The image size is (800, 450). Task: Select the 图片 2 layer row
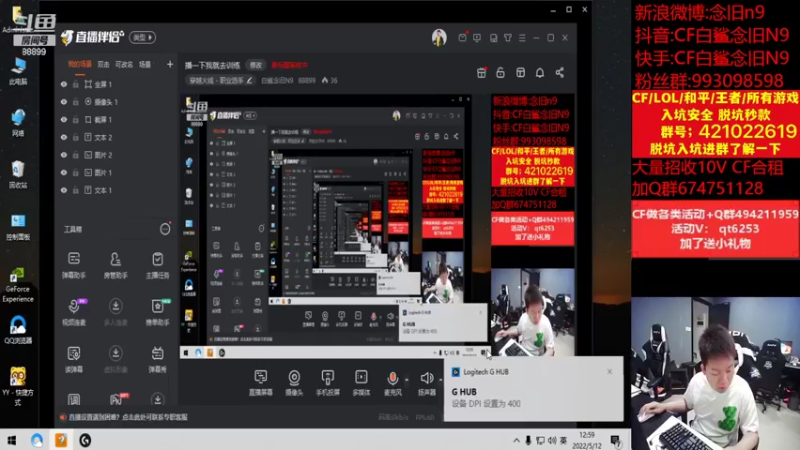[116, 155]
